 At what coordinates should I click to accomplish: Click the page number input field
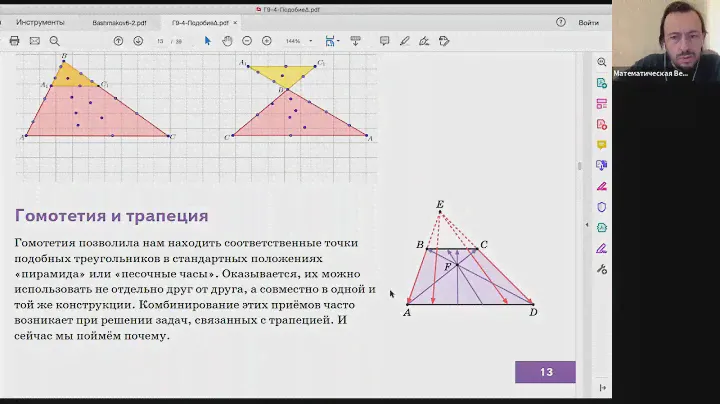160,41
